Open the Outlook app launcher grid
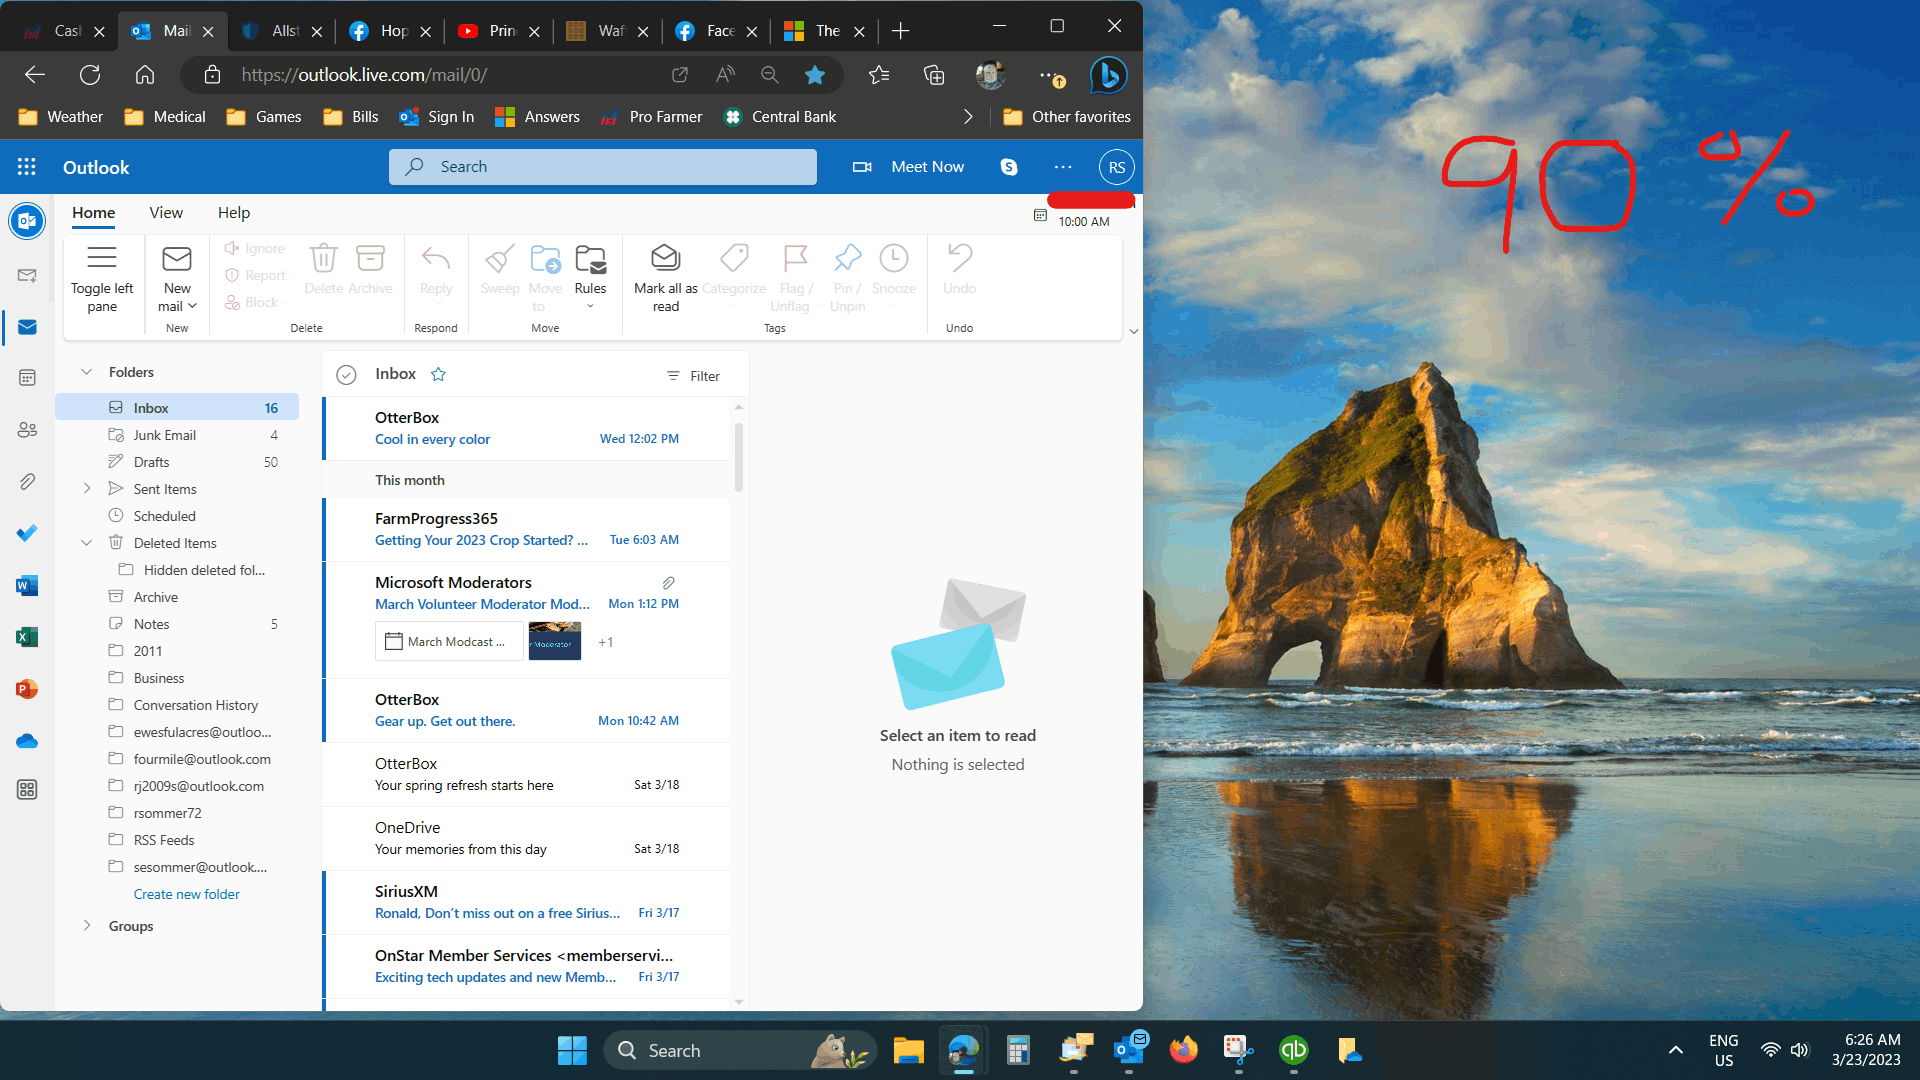Image resolution: width=1920 pixels, height=1080 pixels. pos(27,167)
